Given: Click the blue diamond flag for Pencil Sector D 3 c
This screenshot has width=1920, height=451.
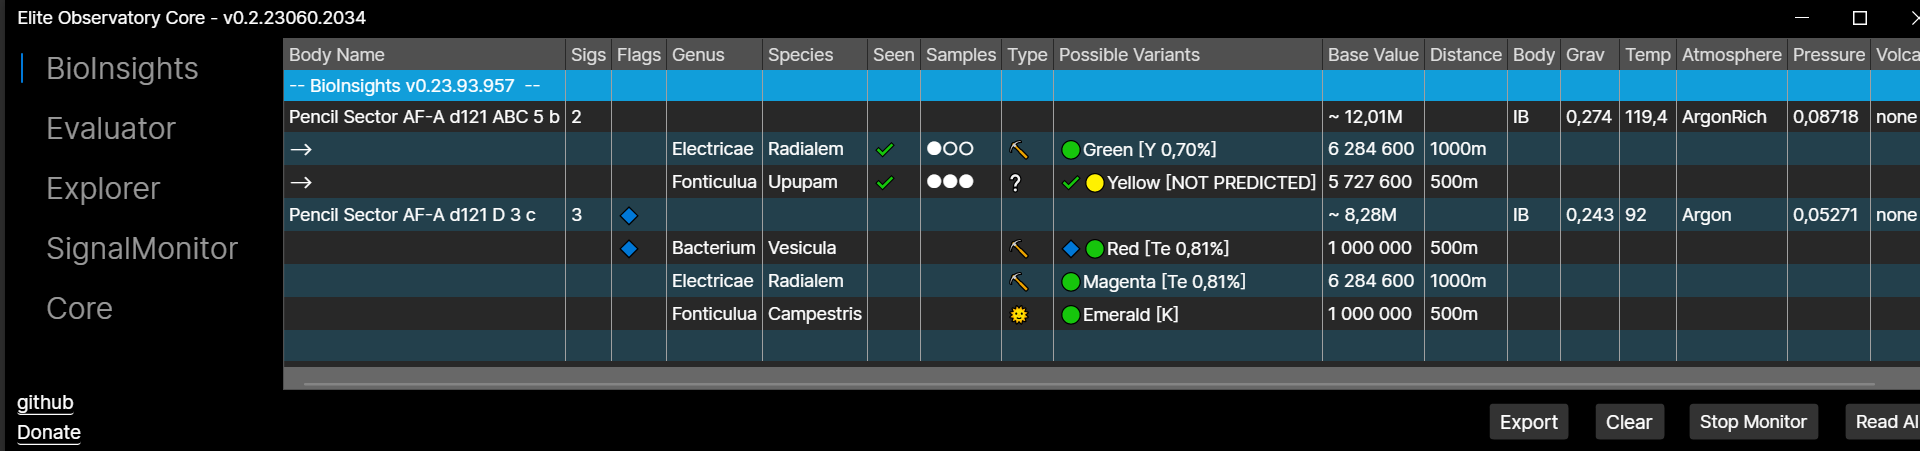Looking at the screenshot, I should pos(629,216).
